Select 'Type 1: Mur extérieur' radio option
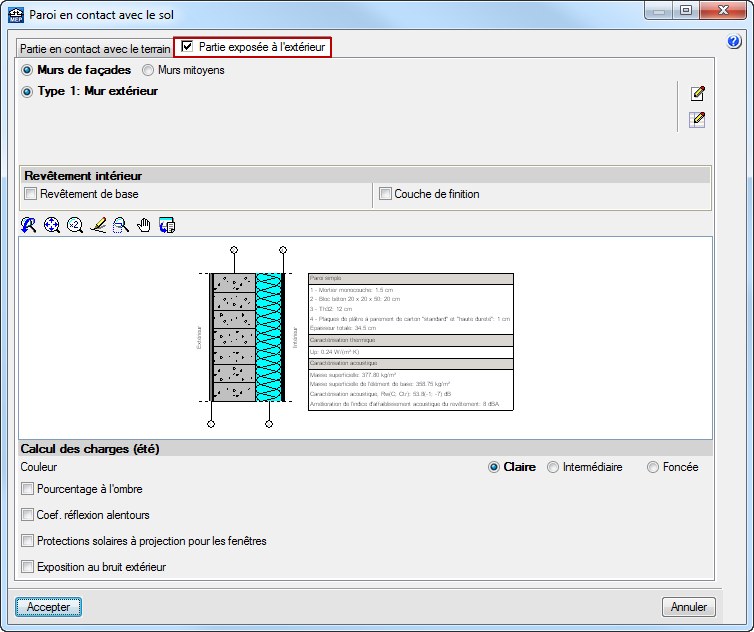This screenshot has width=754, height=632. [27, 91]
